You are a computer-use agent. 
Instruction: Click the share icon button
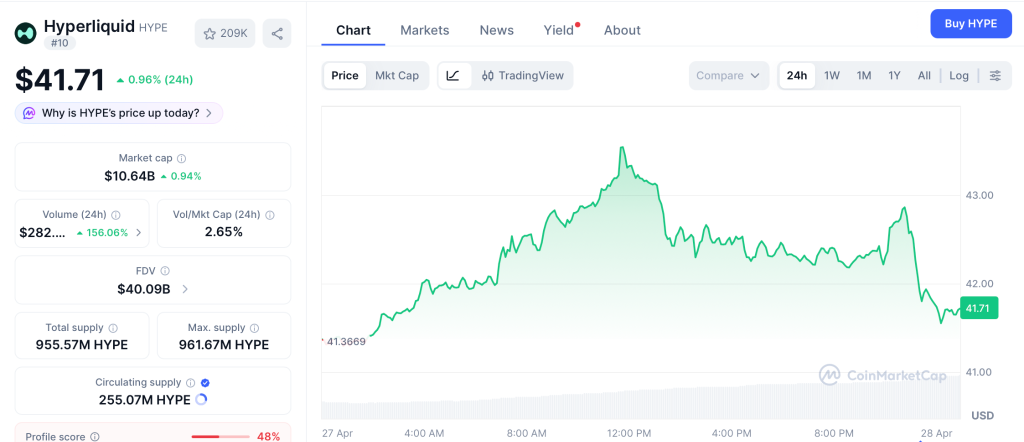click(x=277, y=33)
